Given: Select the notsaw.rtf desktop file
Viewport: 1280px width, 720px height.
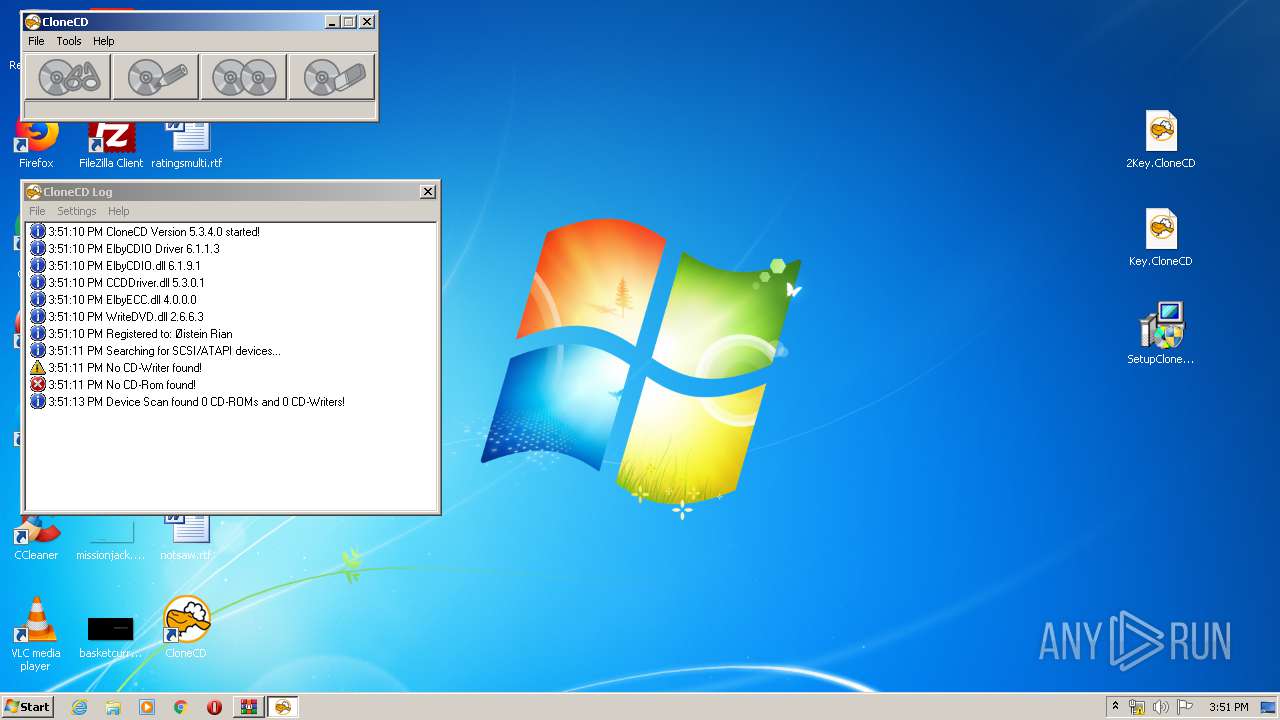Looking at the screenshot, I should click(186, 539).
